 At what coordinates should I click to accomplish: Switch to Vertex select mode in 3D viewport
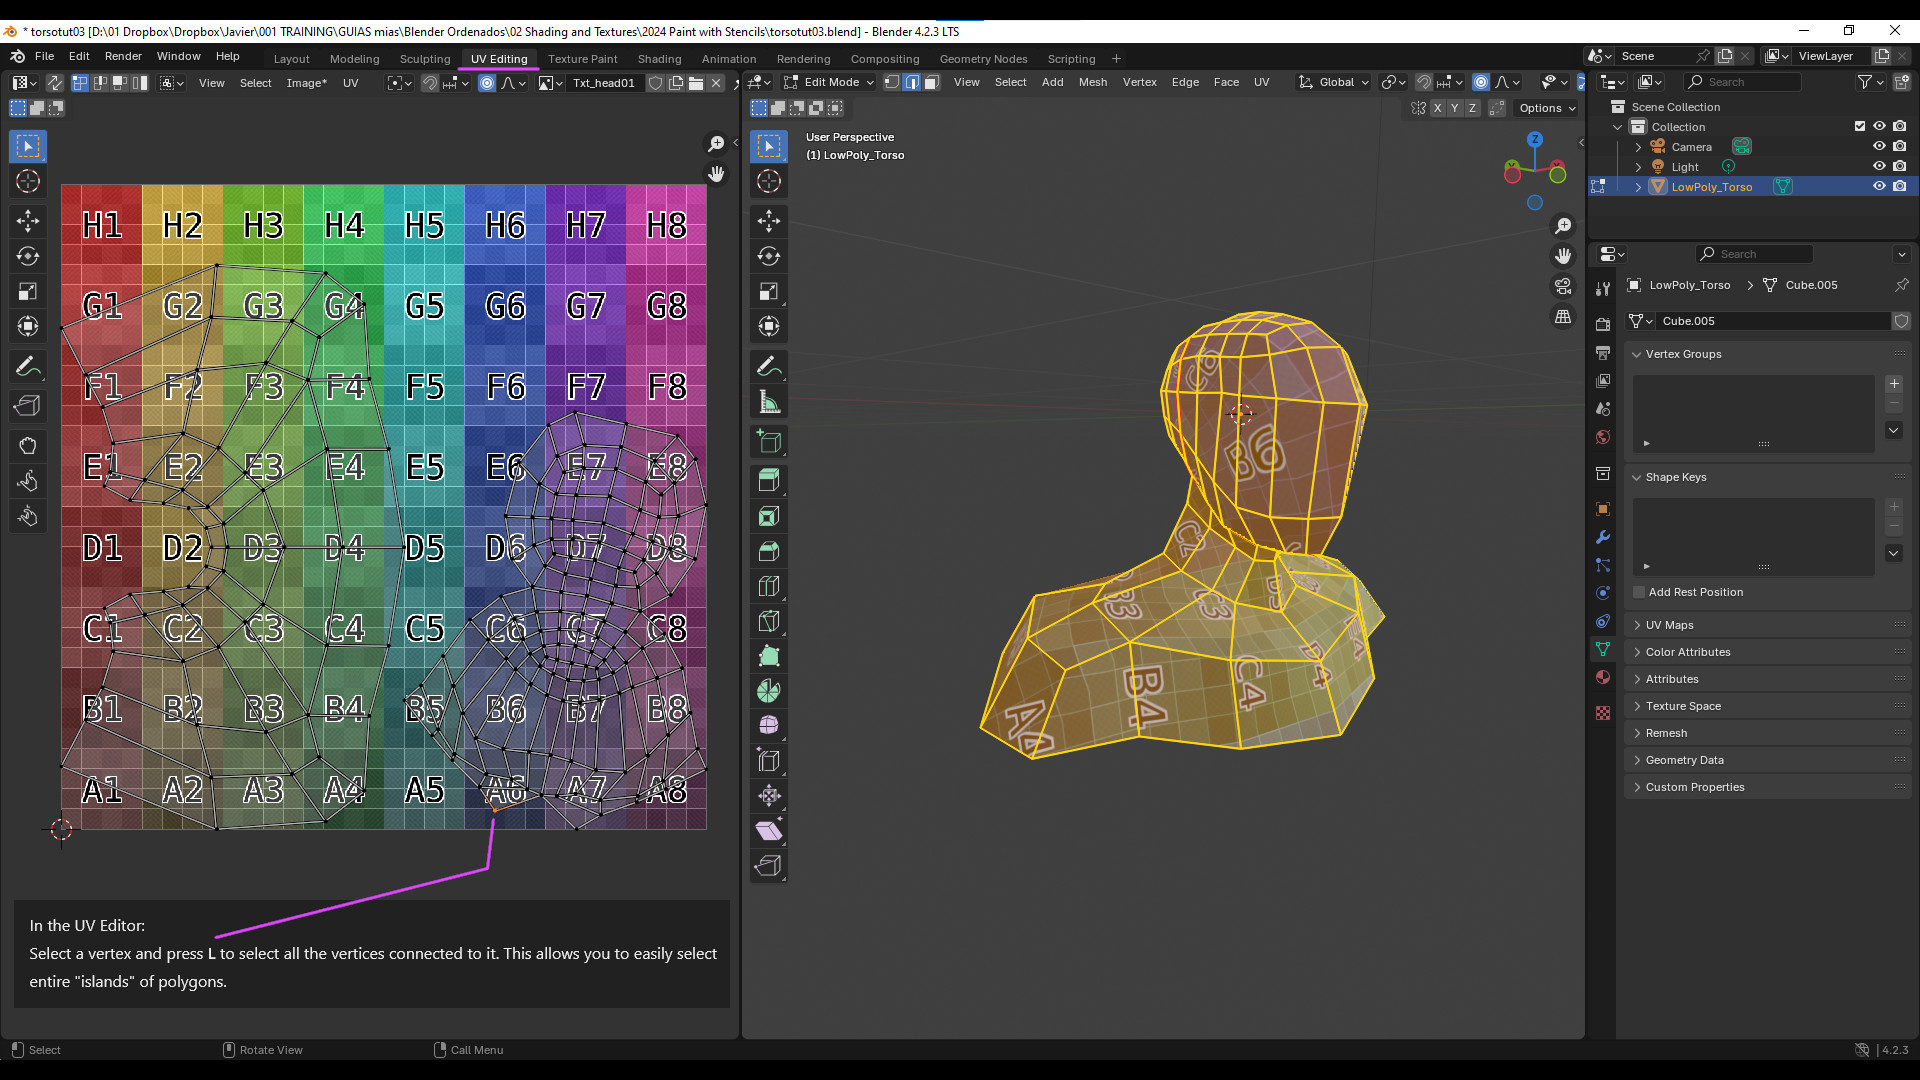pyautogui.click(x=892, y=82)
